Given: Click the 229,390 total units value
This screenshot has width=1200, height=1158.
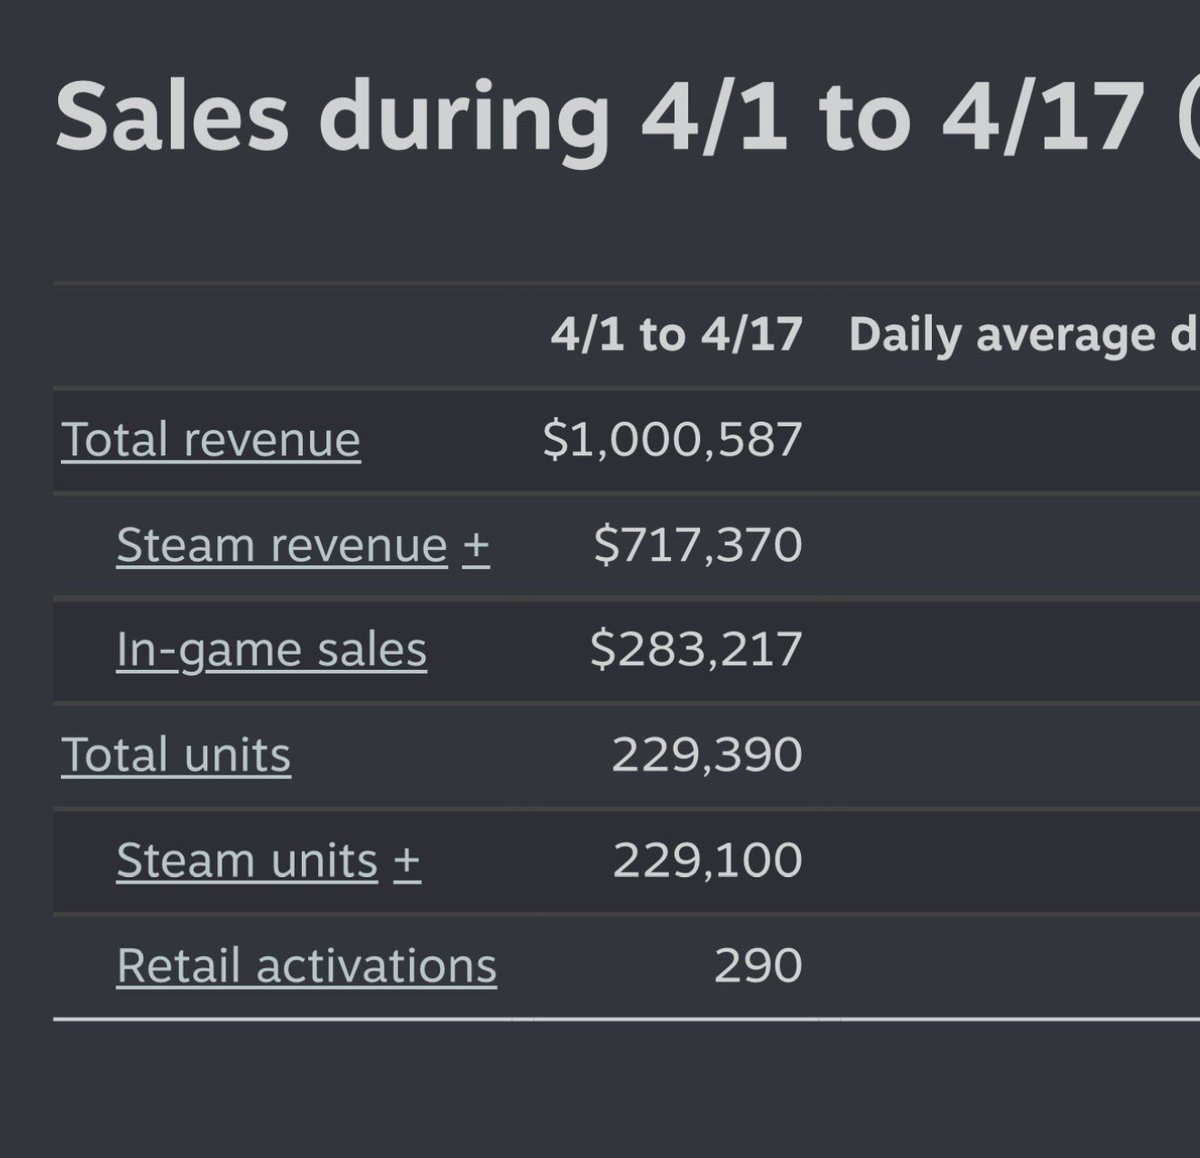Looking at the screenshot, I should click(707, 755).
